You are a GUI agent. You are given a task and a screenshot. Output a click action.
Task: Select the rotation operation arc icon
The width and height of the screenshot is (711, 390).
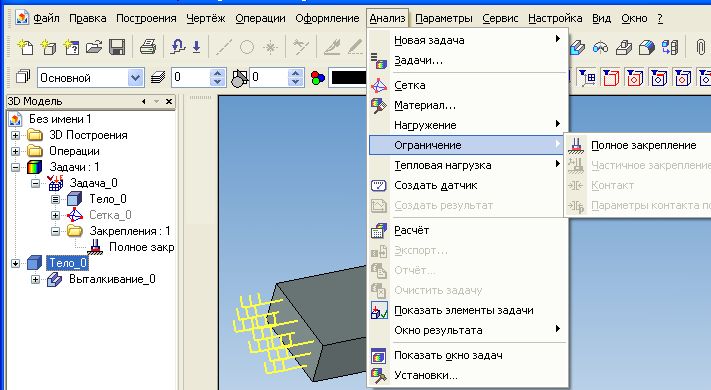[x=601, y=47]
